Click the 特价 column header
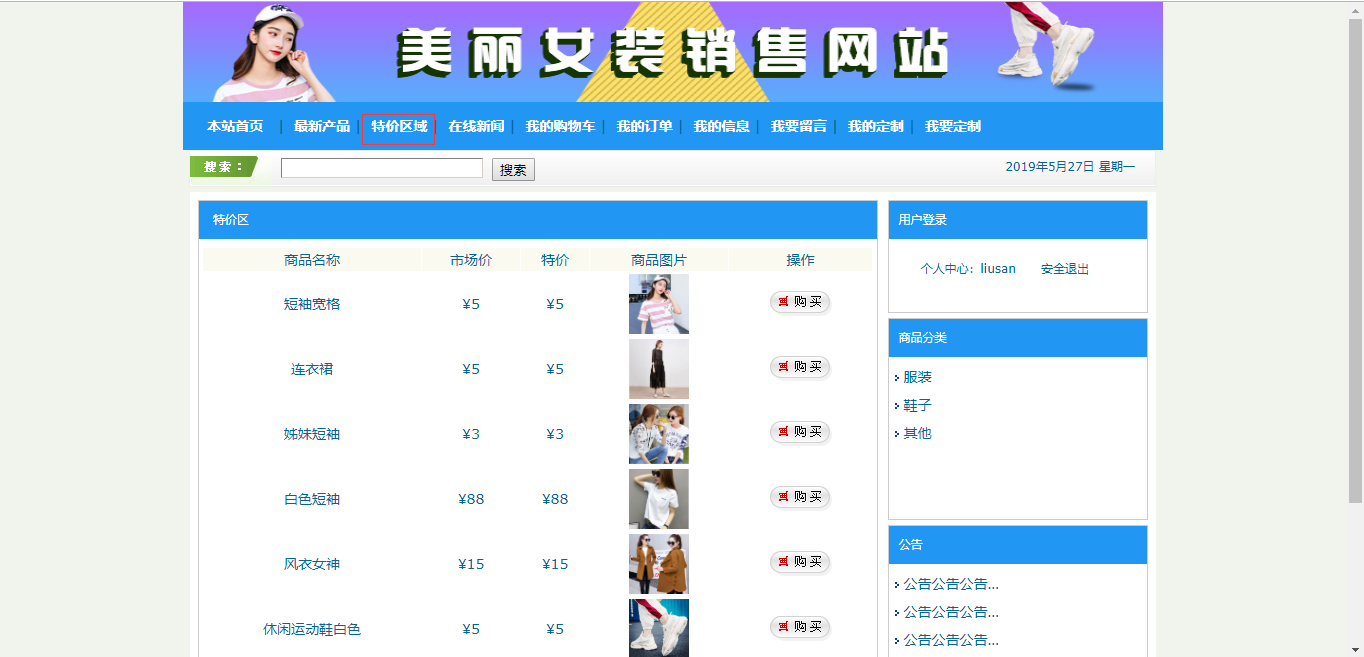 click(x=555, y=260)
